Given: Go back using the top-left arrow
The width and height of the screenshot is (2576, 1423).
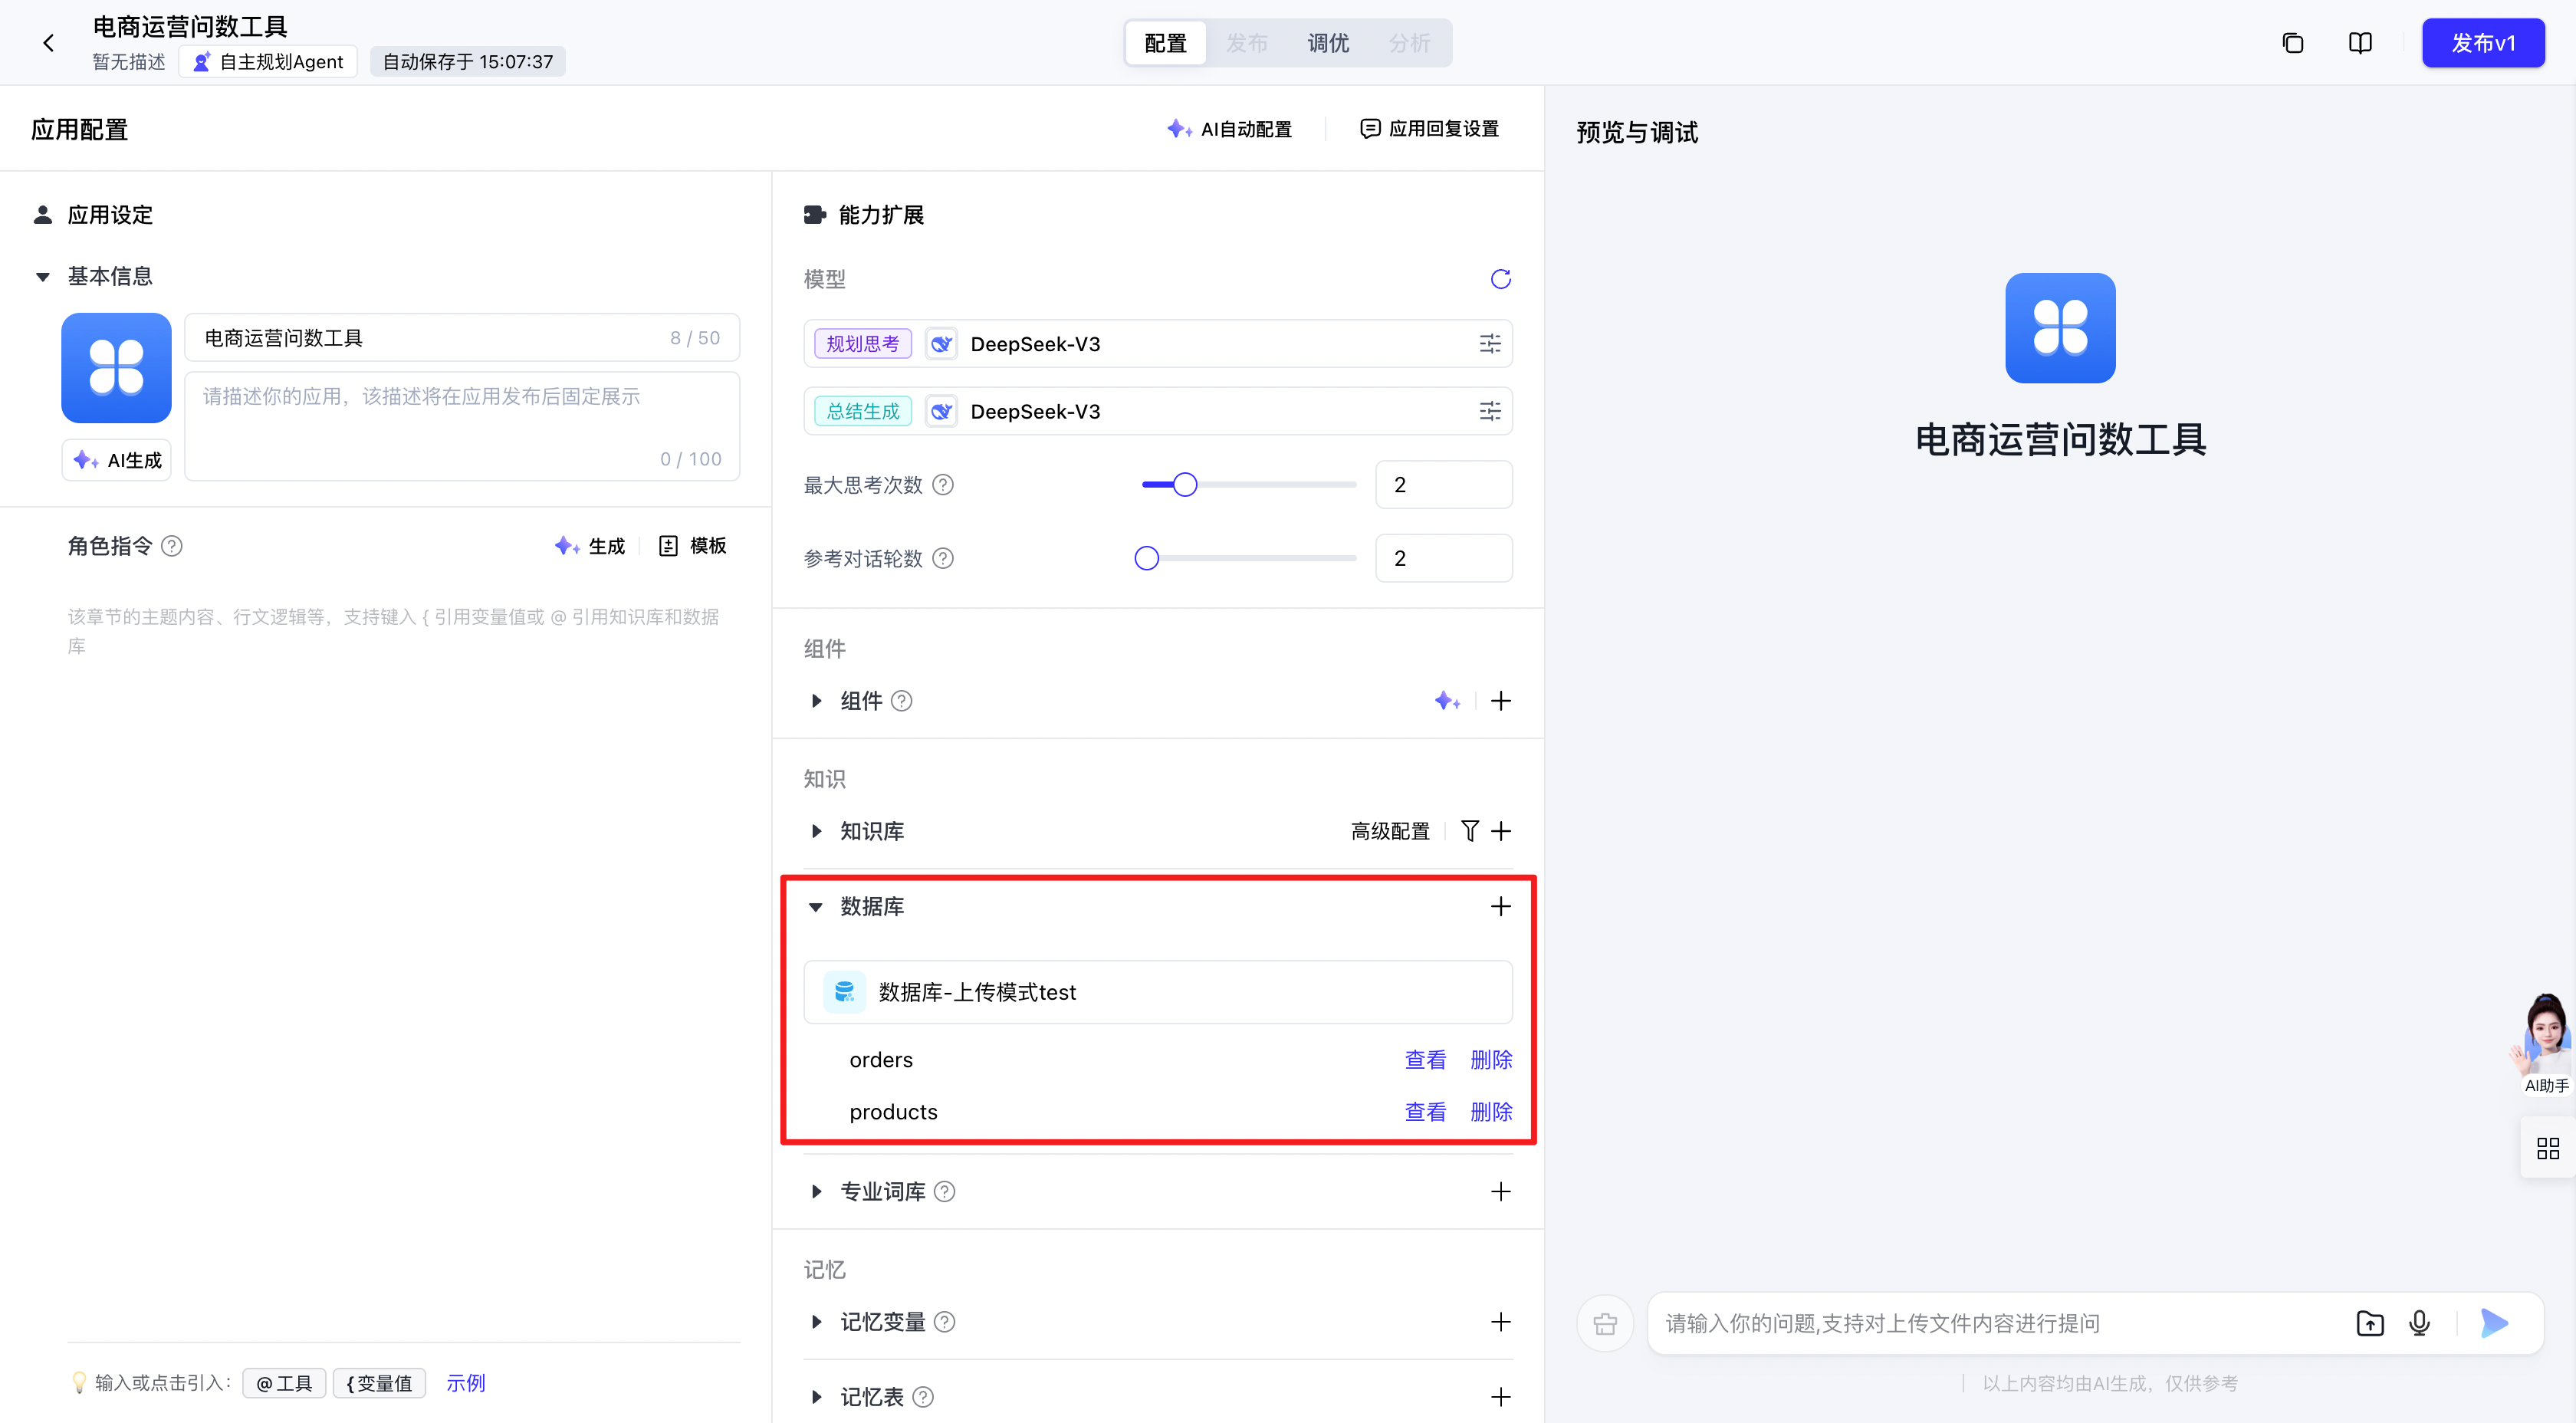Looking at the screenshot, I should [x=48, y=43].
